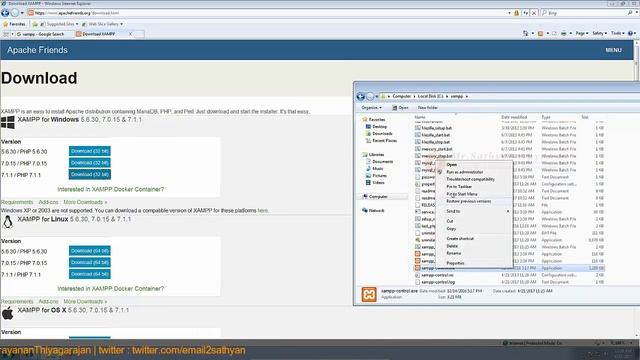Click the Apache Friends site title

[x=37, y=50]
